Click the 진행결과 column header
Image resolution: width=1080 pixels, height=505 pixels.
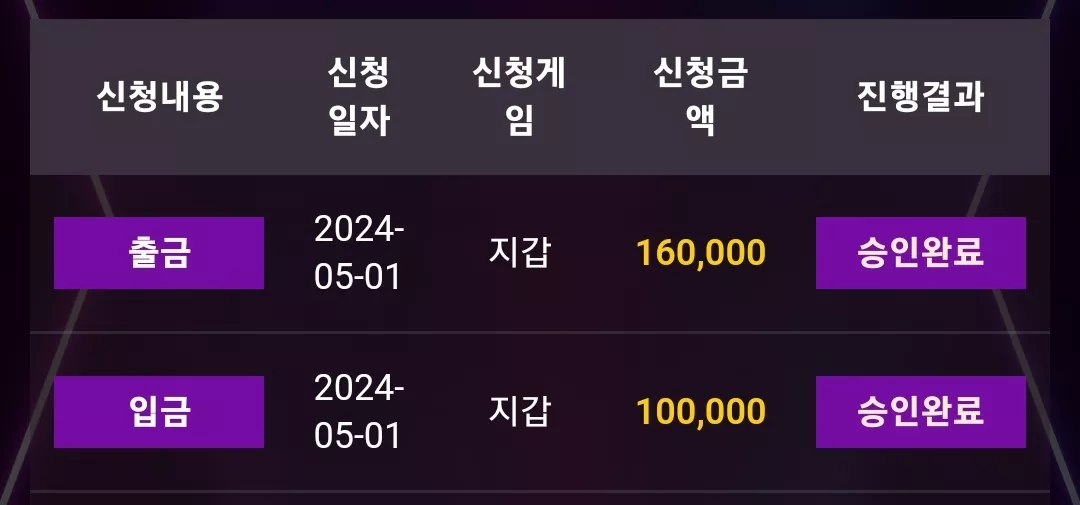pyautogui.click(x=921, y=96)
